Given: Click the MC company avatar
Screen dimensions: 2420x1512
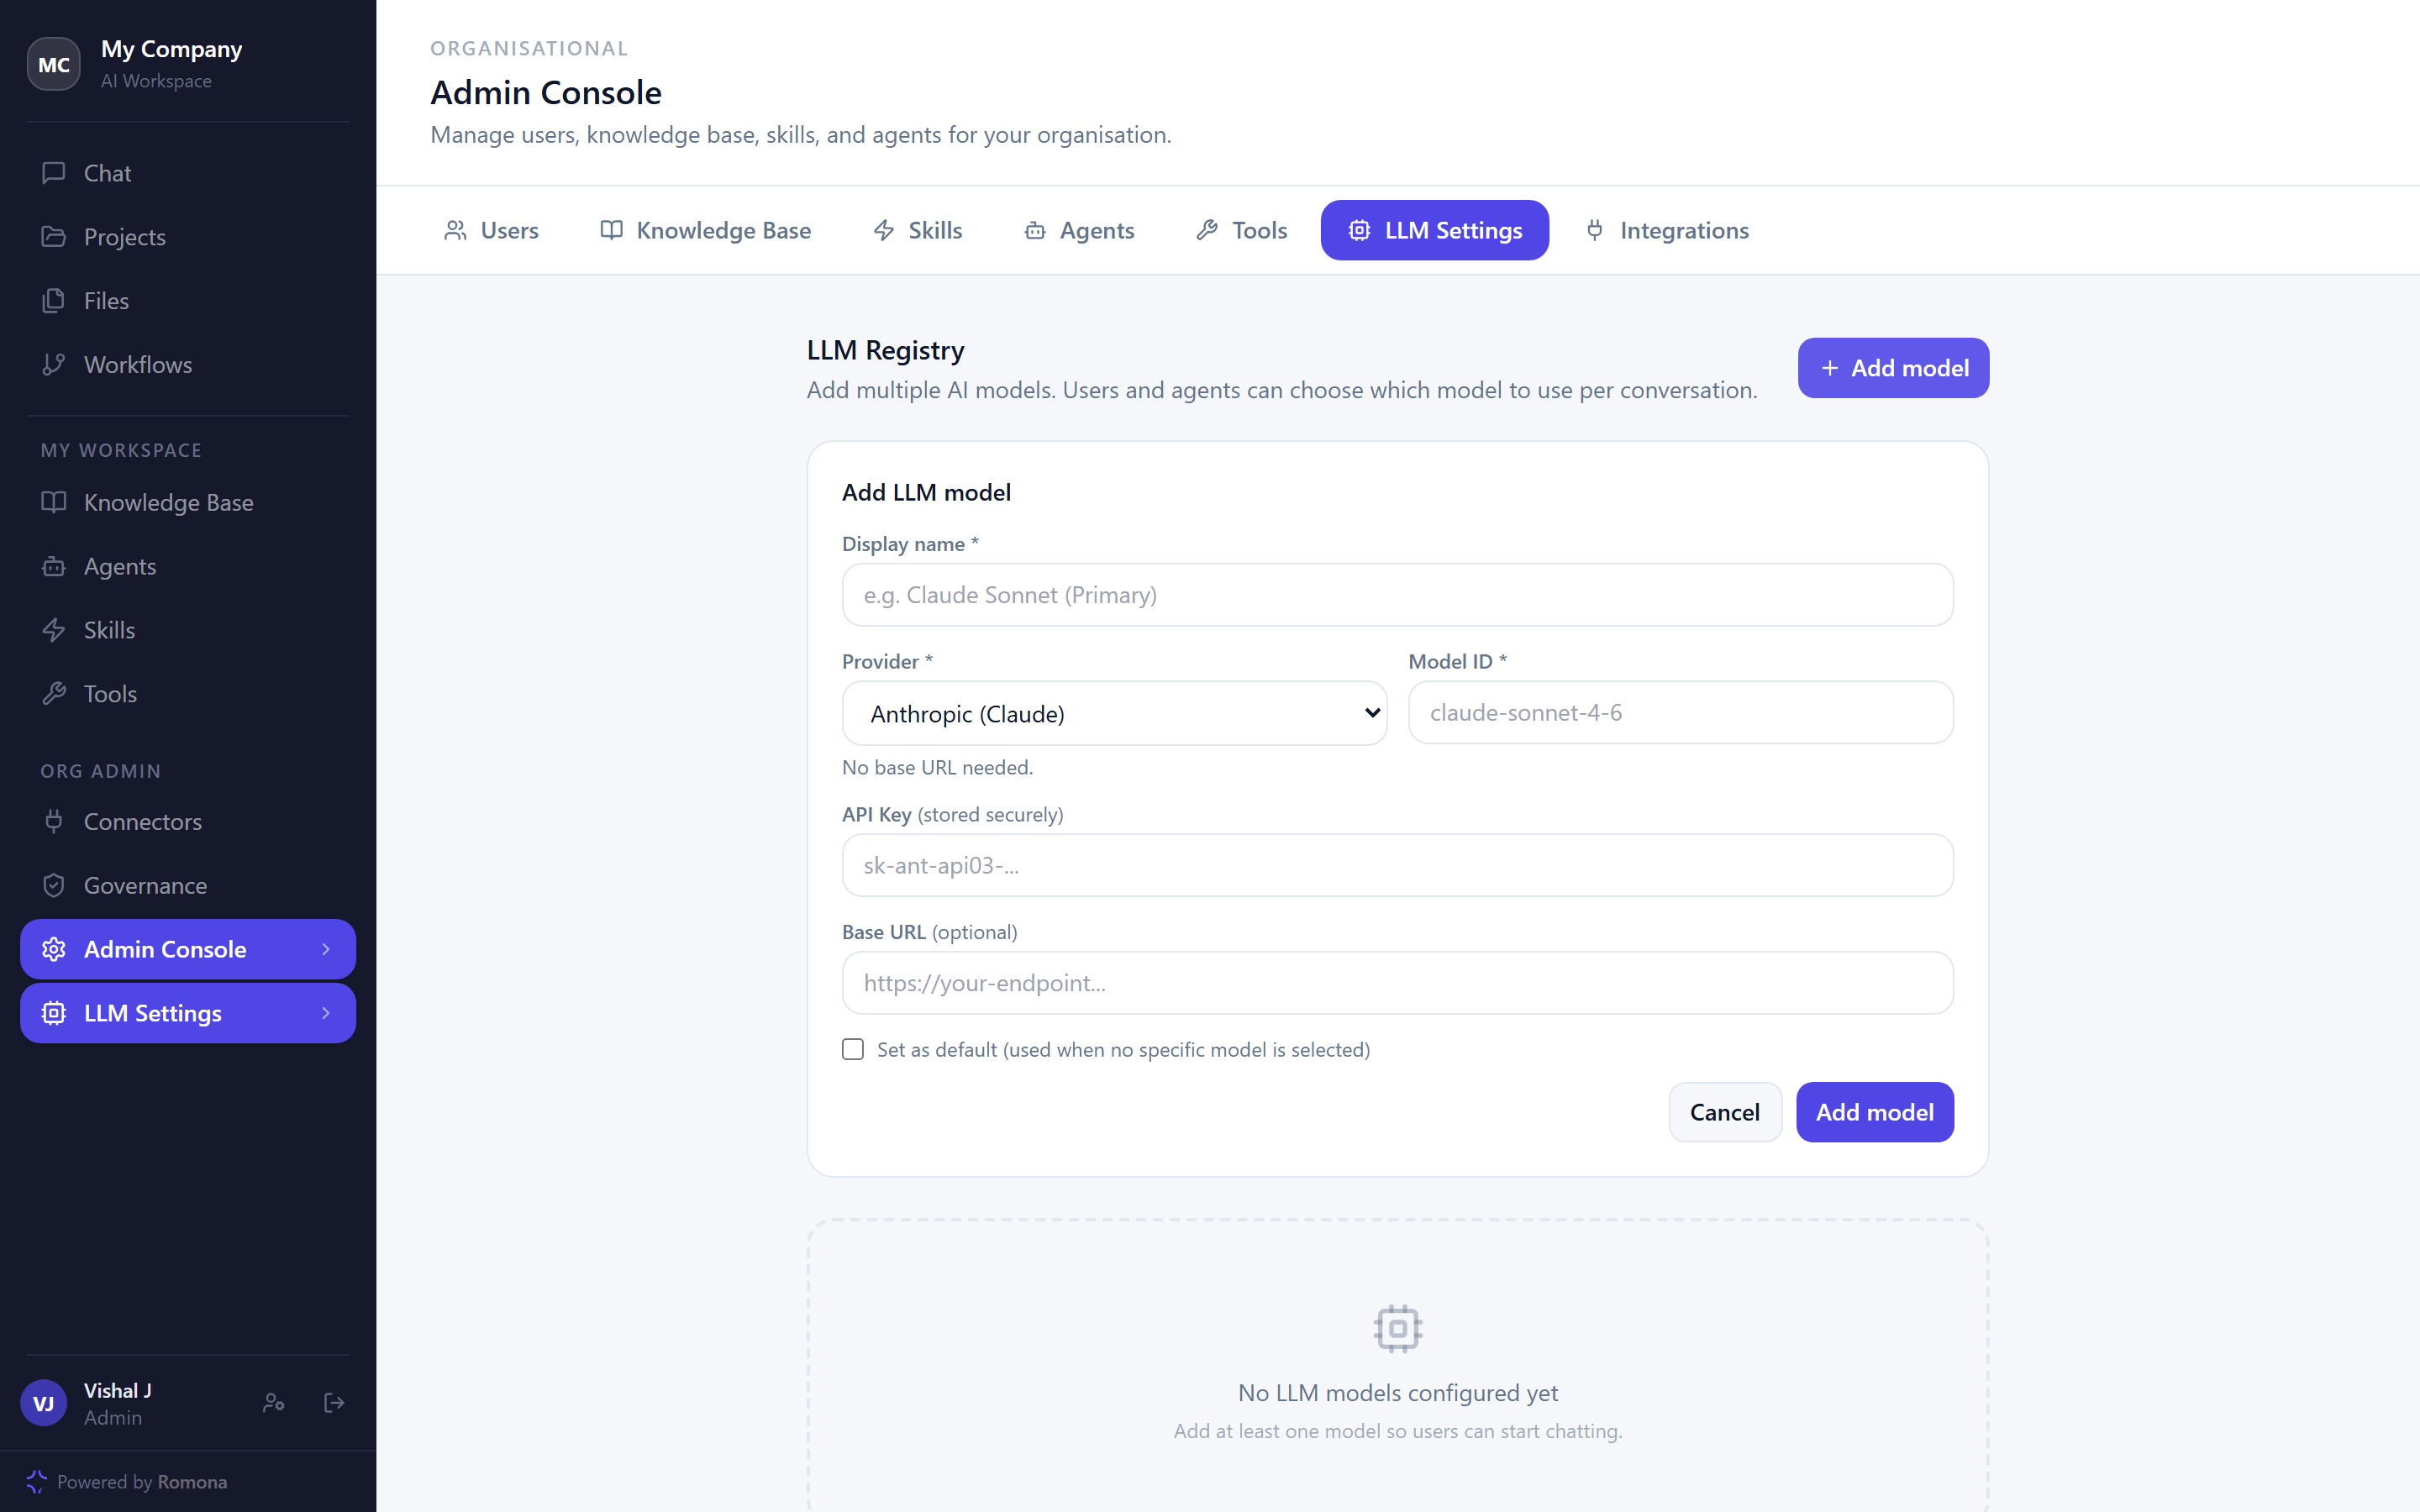Looking at the screenshot, I should tap(54, 64).
